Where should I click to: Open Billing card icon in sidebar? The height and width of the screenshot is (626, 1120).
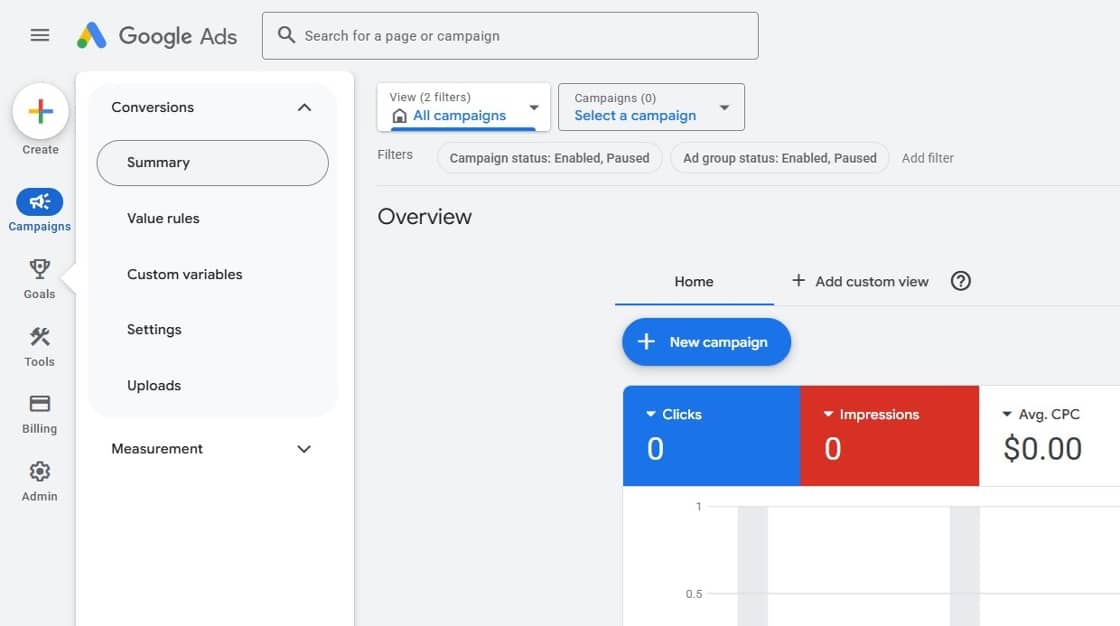tap(40, 405)
